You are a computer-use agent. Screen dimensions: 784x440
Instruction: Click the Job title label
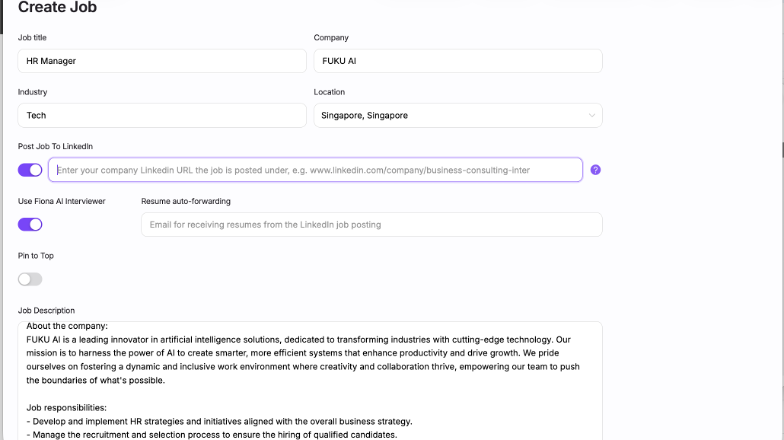pos(32,38)
